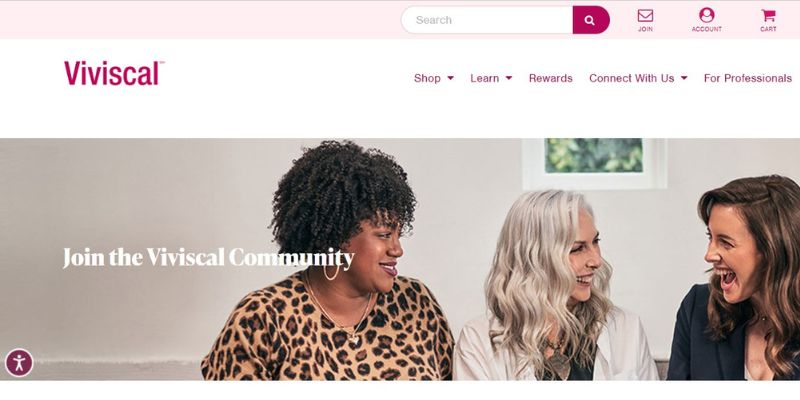800x400 pixels.
Task: Click the CART label text
Action: click(768, 29)
